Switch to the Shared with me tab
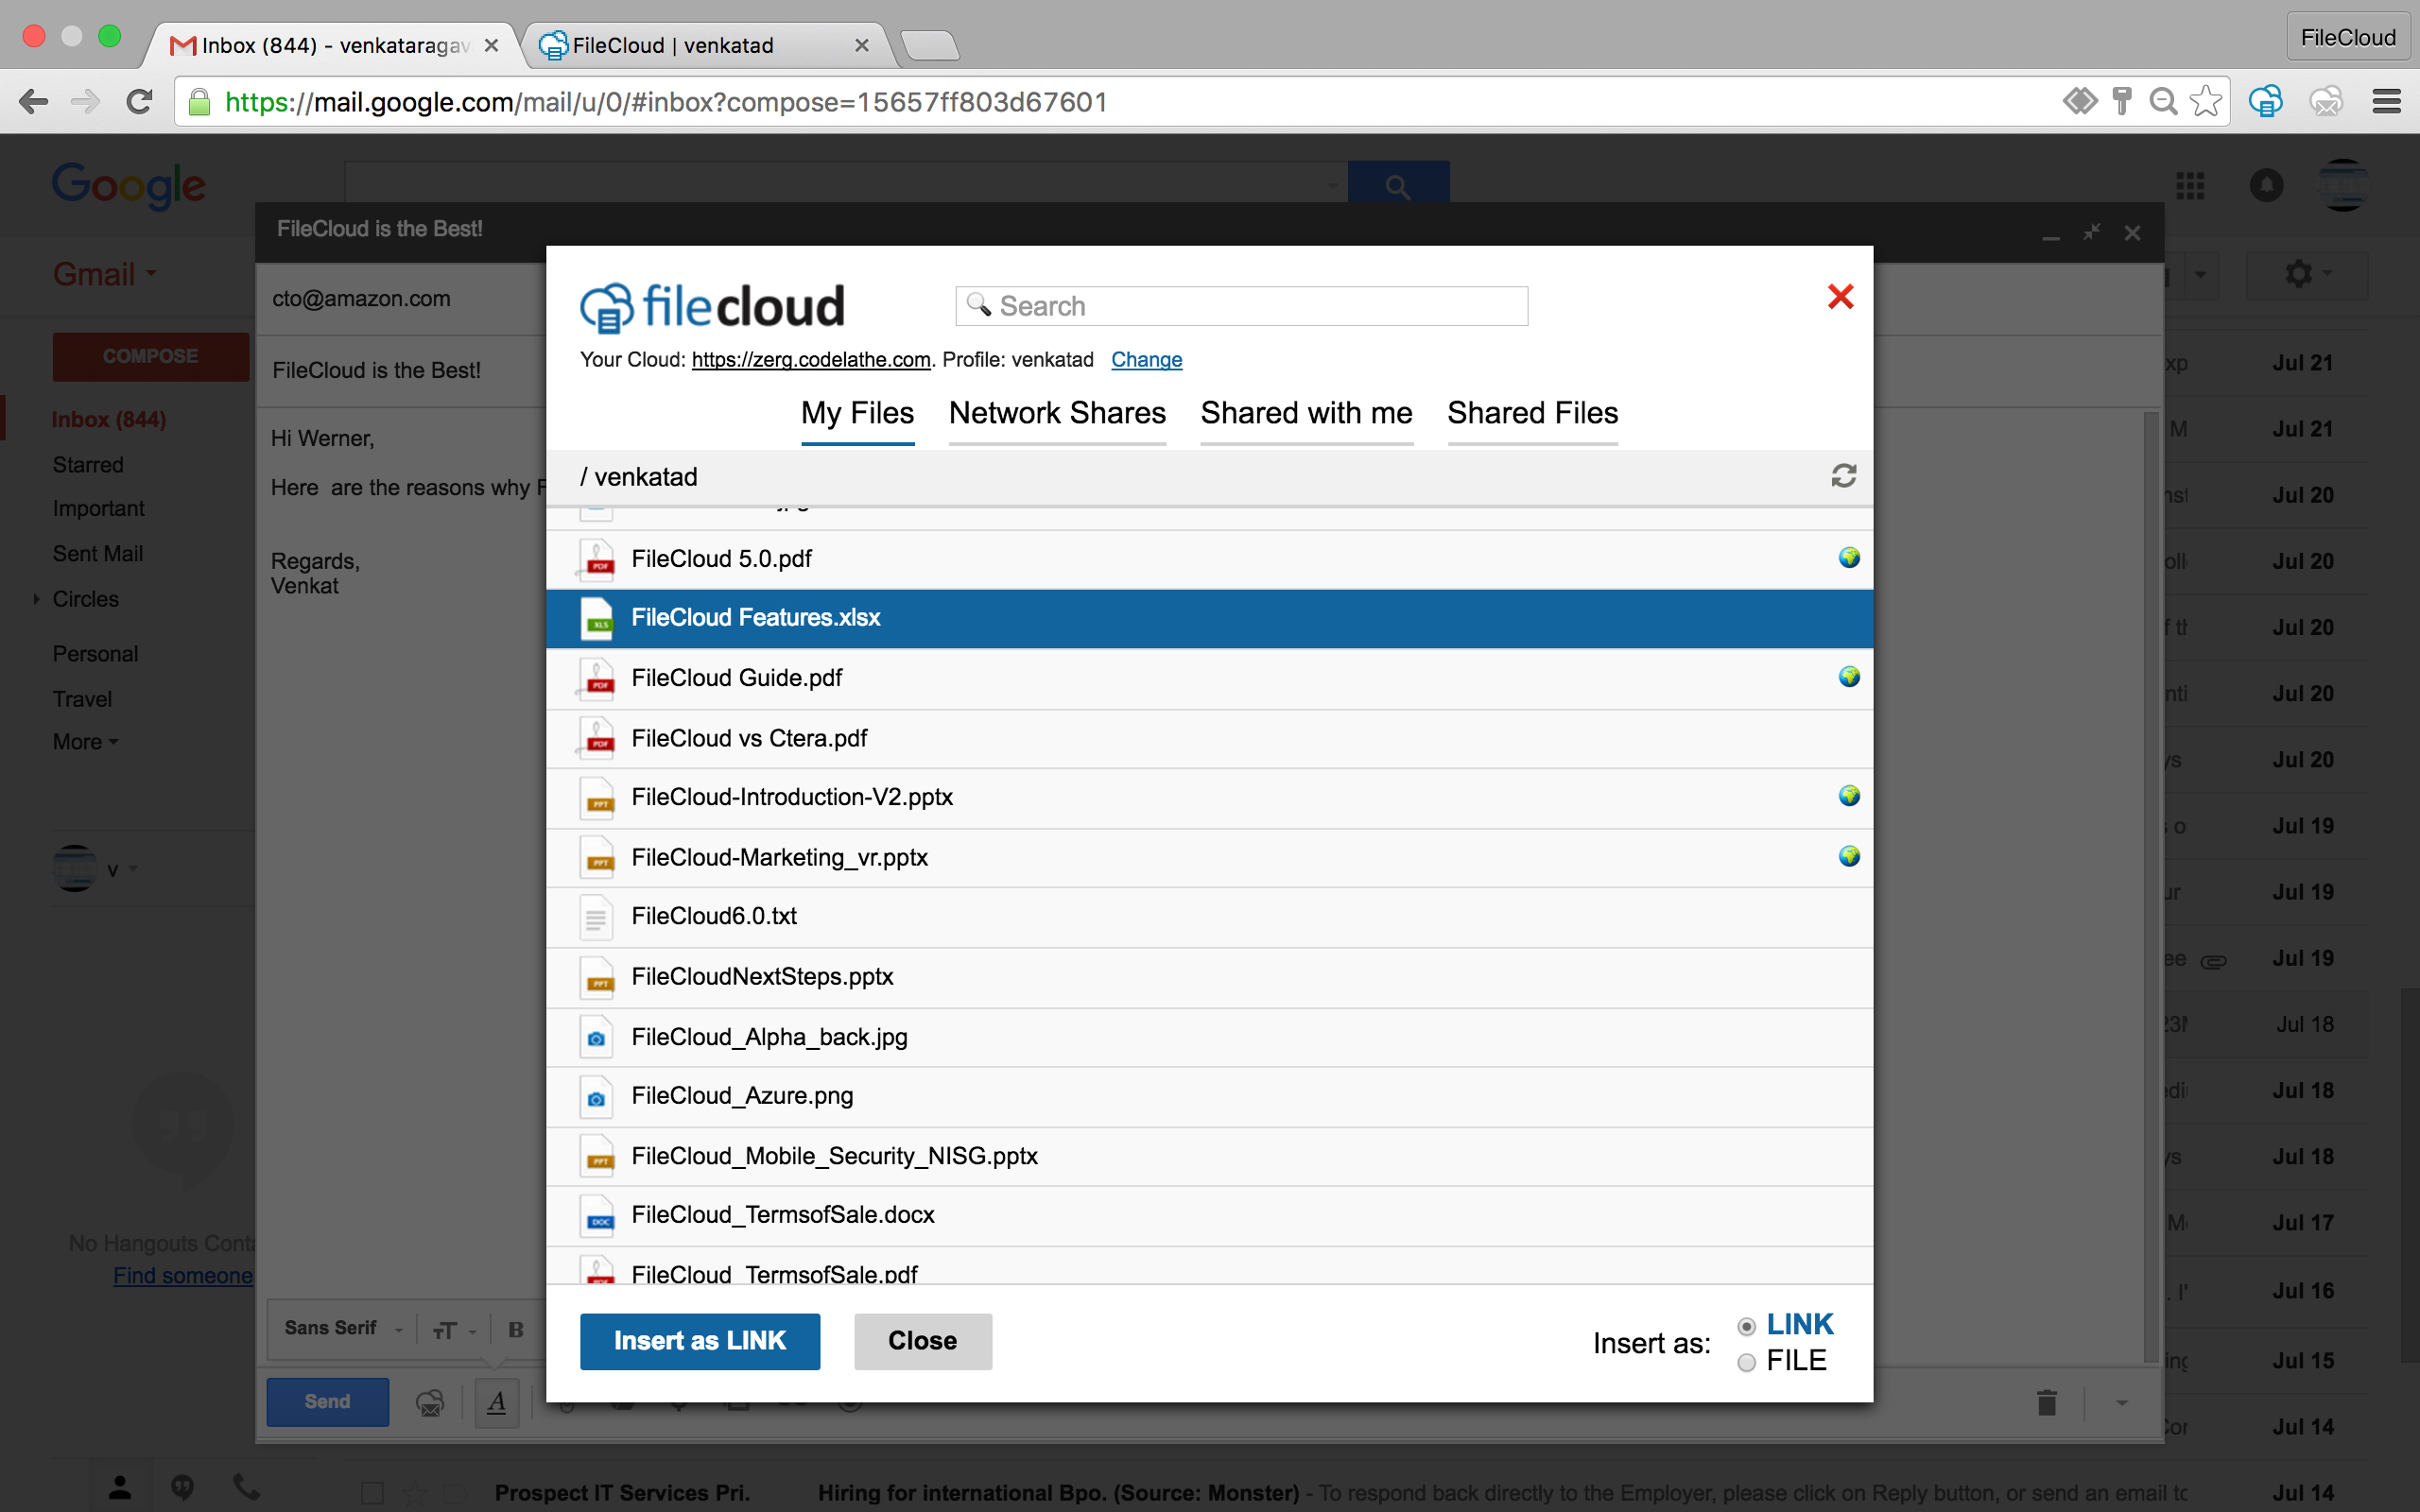The height and width of the screenshot is (1512, 2420). point(1306,412)
